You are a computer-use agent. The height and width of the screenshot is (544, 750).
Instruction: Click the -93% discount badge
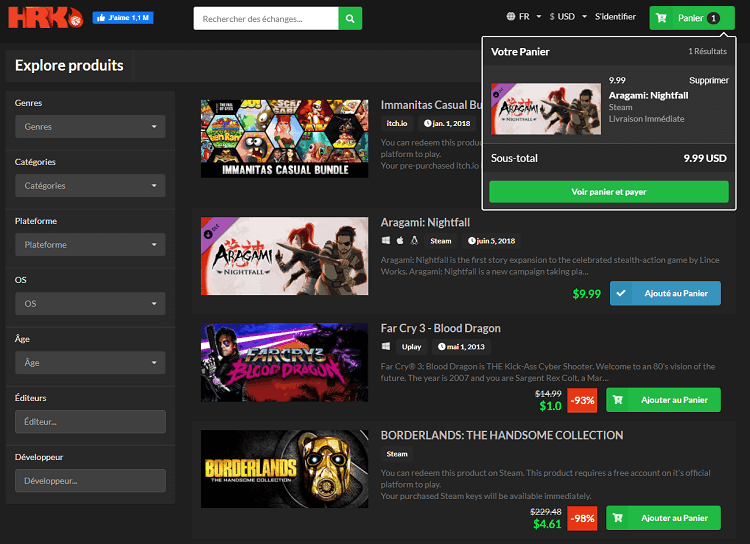pyautogui.click(x=582, y=400)
